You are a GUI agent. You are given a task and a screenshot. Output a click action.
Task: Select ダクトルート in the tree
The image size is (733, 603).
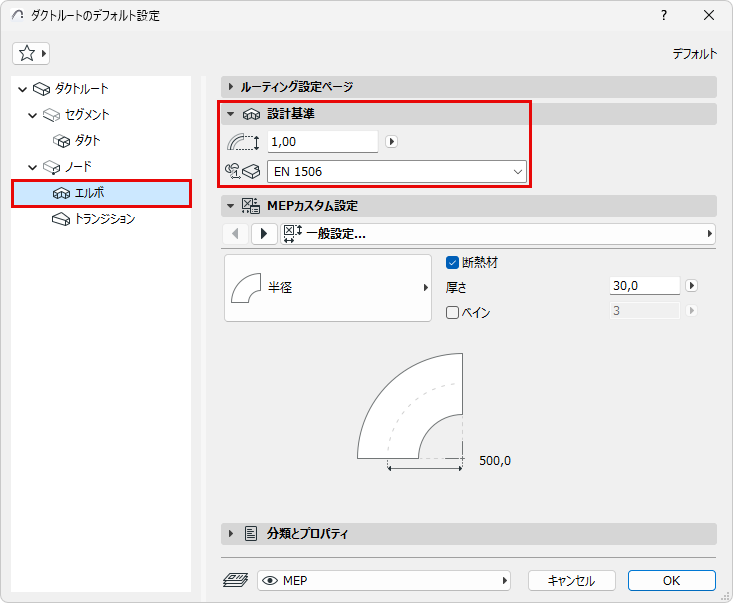[81, 88]
